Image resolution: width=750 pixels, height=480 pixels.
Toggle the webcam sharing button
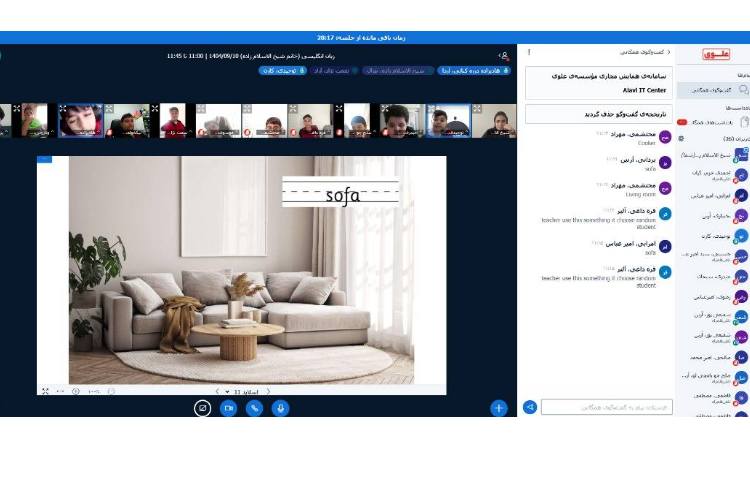tap(228, 408)
